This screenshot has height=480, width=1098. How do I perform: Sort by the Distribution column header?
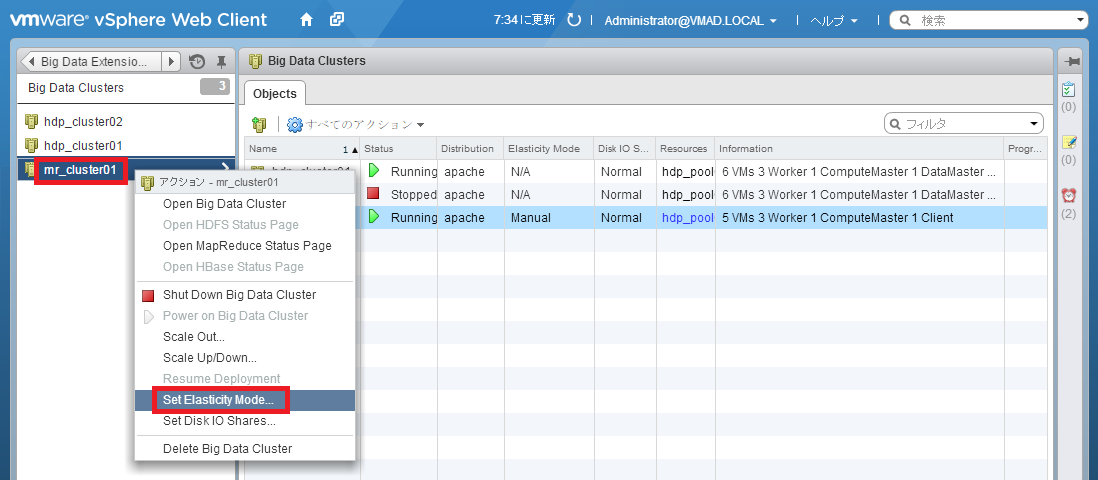pyautogui.click(x=469, y=149)
